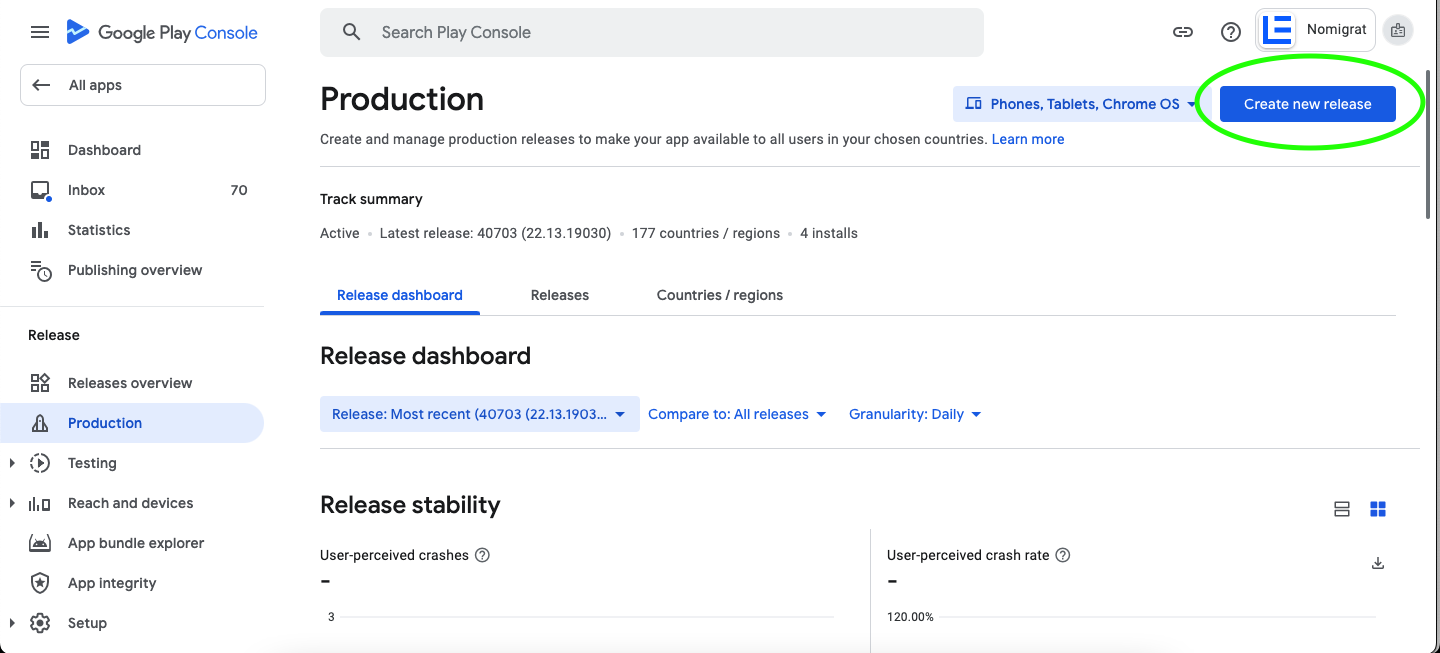This screenshot has width=1440, height=653.
Task: Click the Google Play Console logo
Action: pyautogui.click(x=162, y=32)
